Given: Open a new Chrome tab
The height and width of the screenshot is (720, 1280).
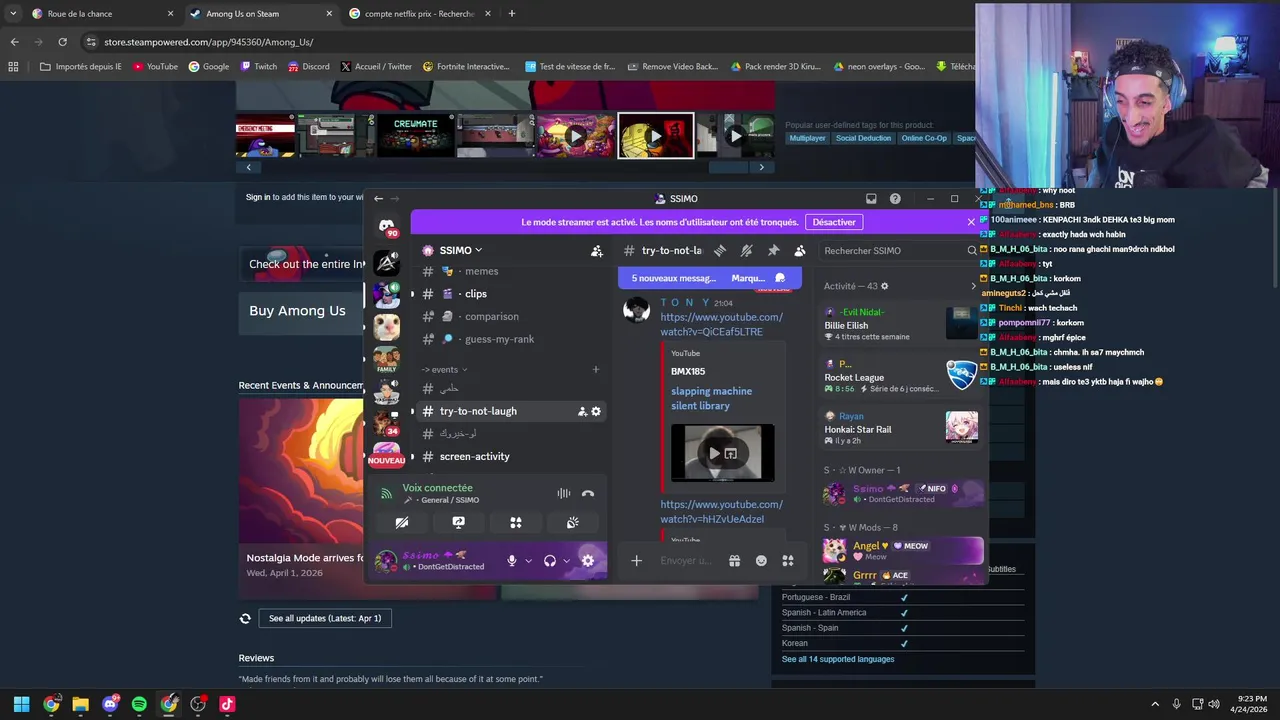Looking at the screenshot, I should click(511, 14).
